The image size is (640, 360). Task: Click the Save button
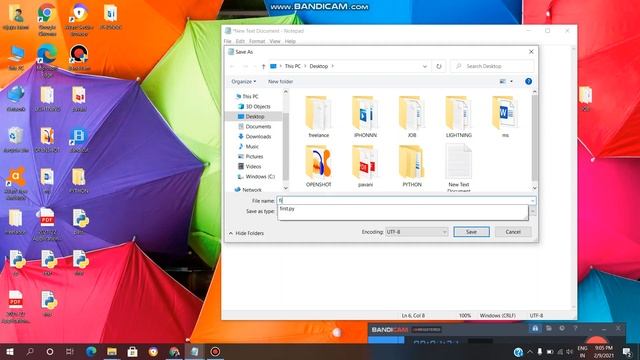tap(471, 232)
